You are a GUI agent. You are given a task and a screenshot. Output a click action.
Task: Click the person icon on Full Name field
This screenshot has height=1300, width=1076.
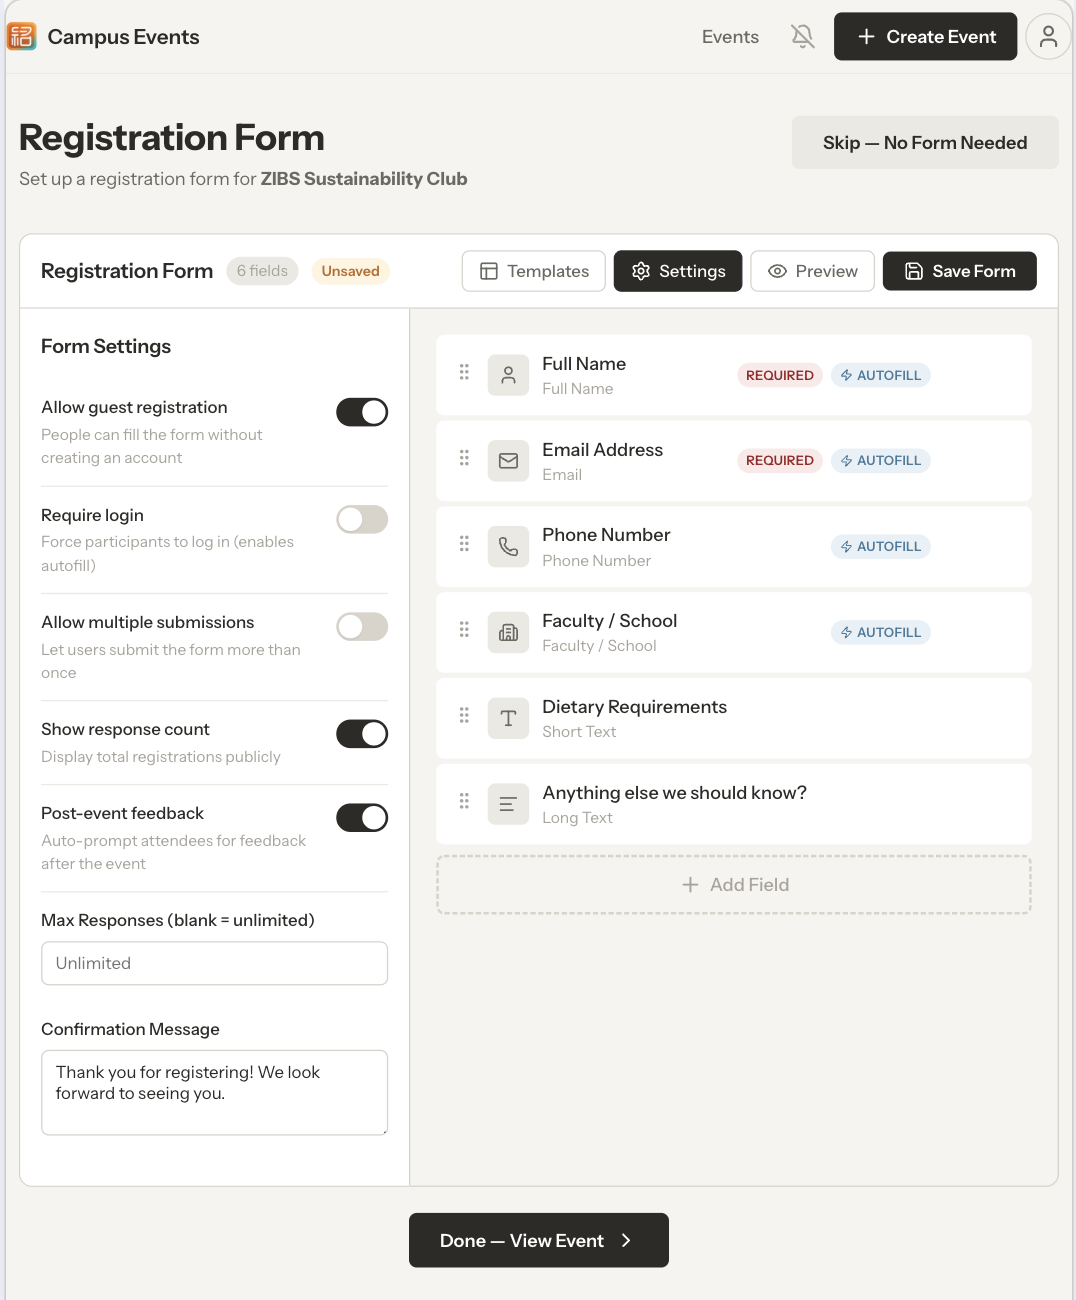coord(508,374)
